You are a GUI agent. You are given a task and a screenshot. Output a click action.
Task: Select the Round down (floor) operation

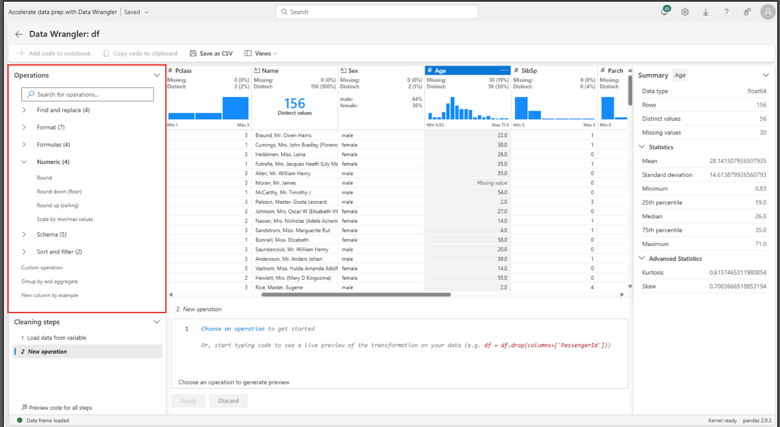pyautogui.click(x=59, y=192)
